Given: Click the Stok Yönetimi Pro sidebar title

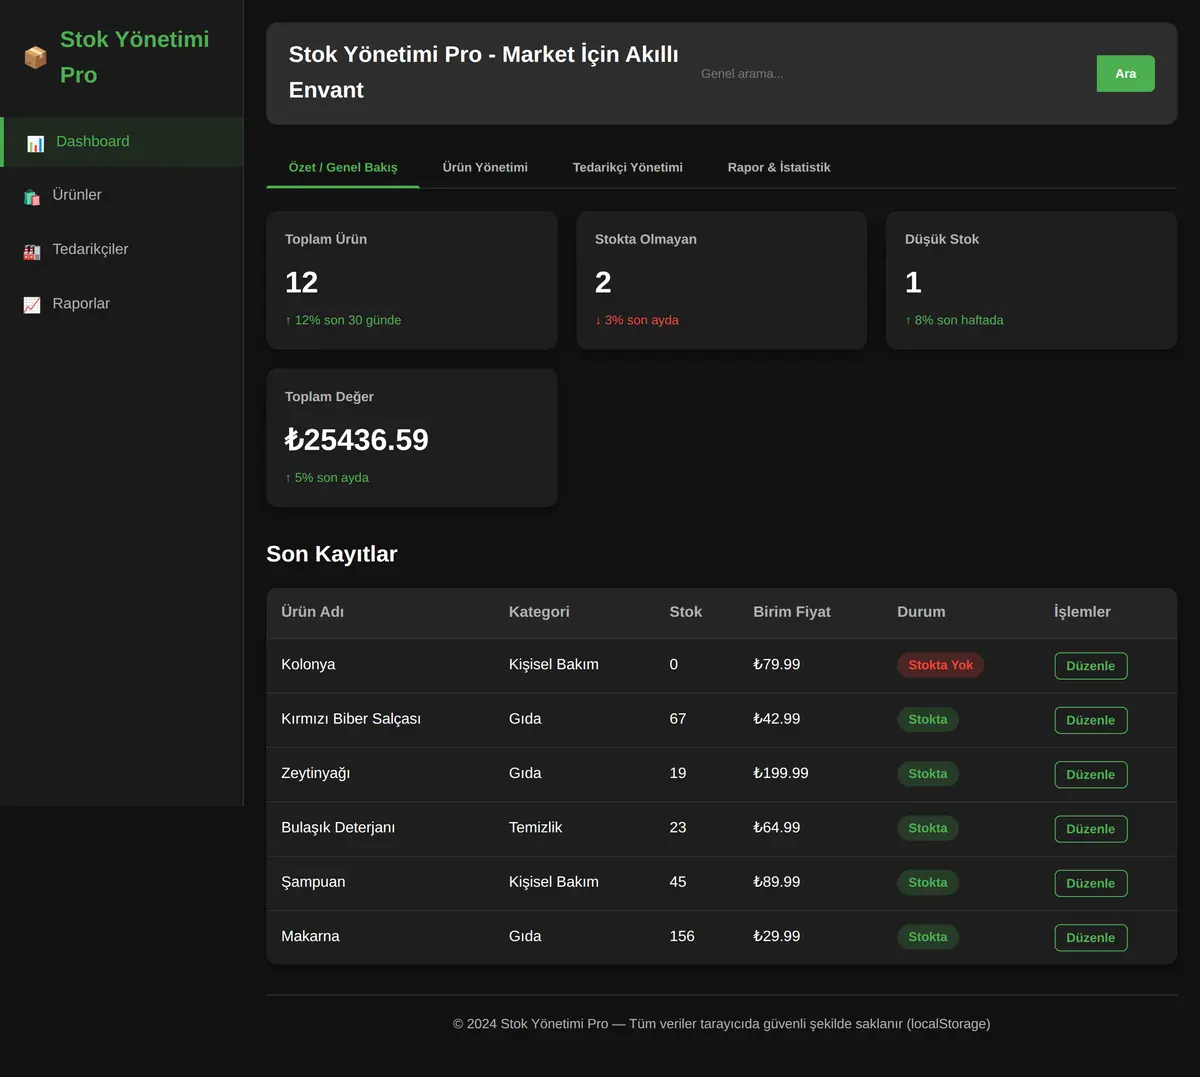Looking at the screenshot, I should tap(135, 57).
